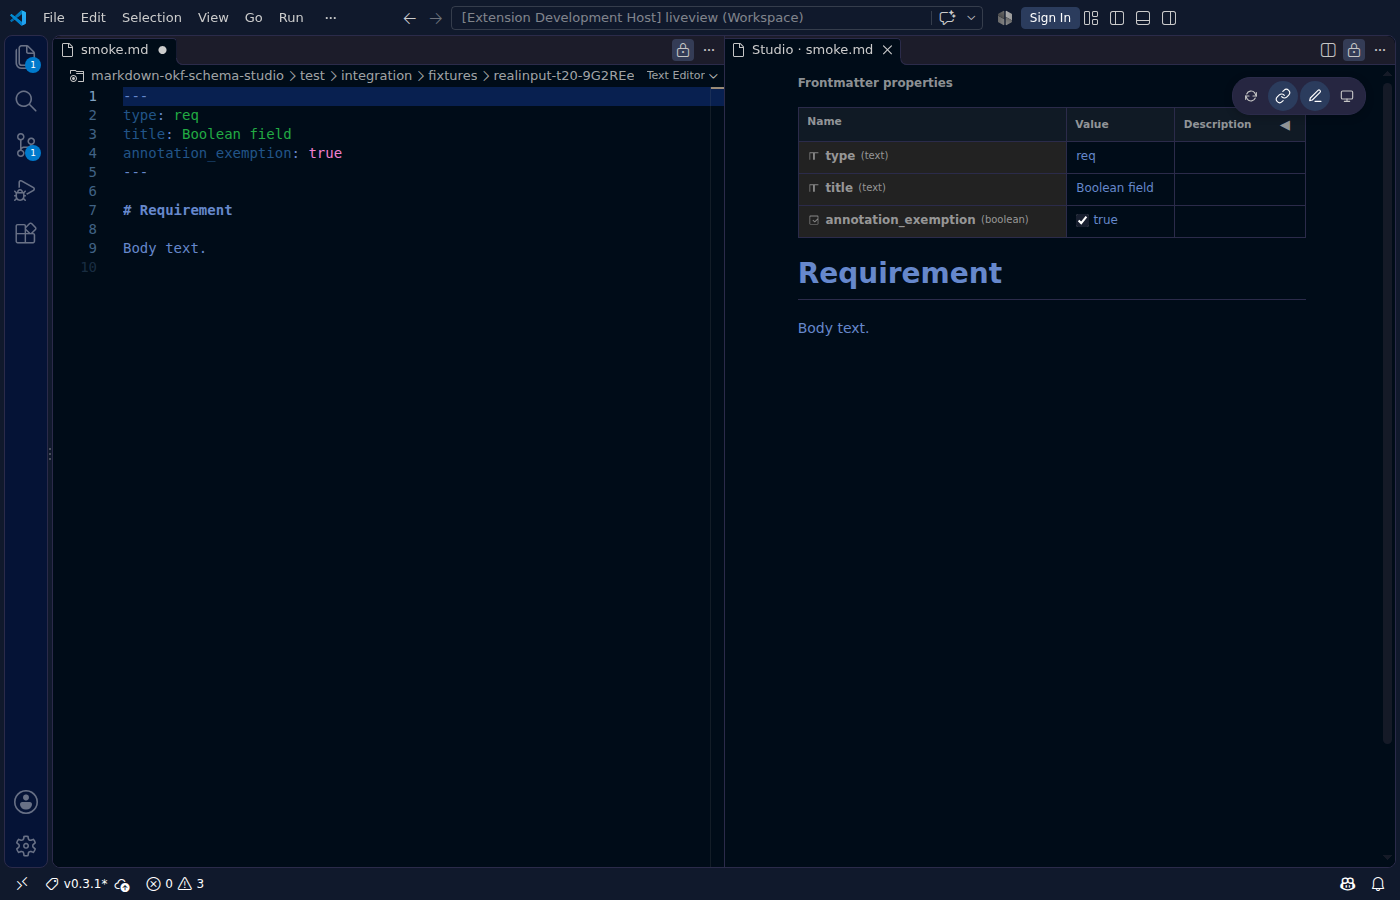Open the Manage gear icon

click(26, 846)
